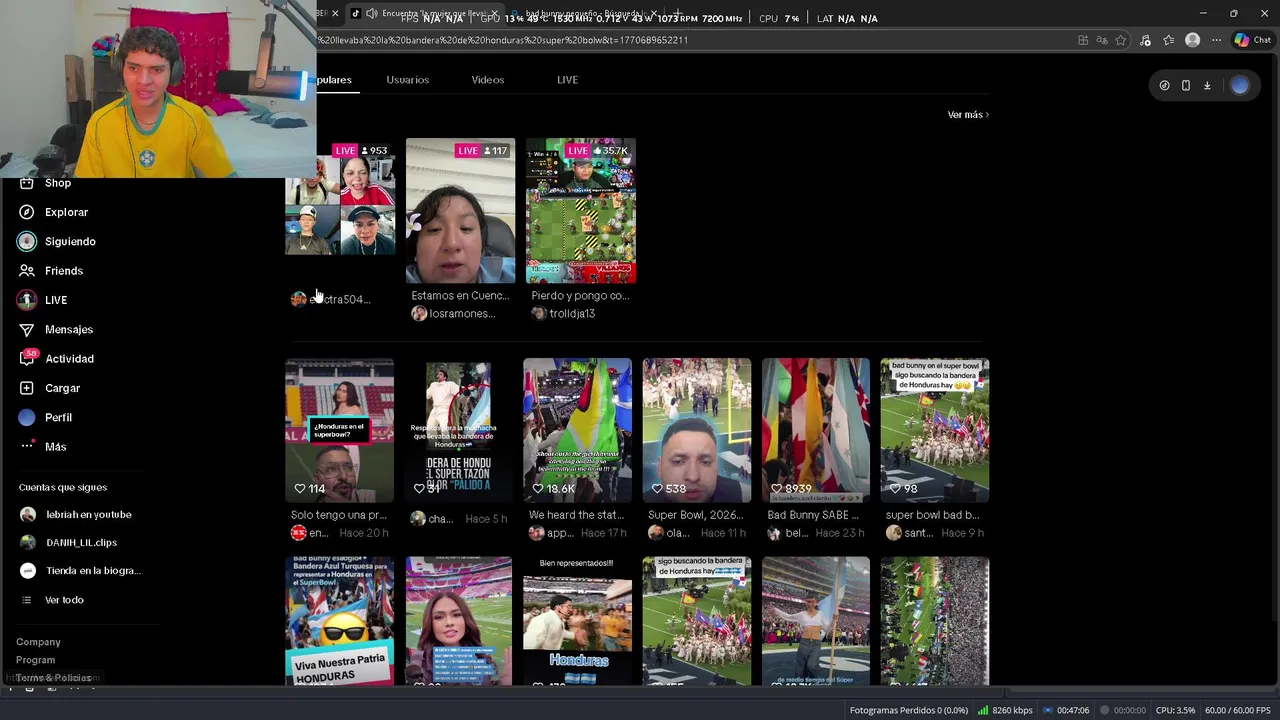The height and width of the screenshot is (720, 1280).
Task: Open Explorar compass icon
Action: [27, 212]
